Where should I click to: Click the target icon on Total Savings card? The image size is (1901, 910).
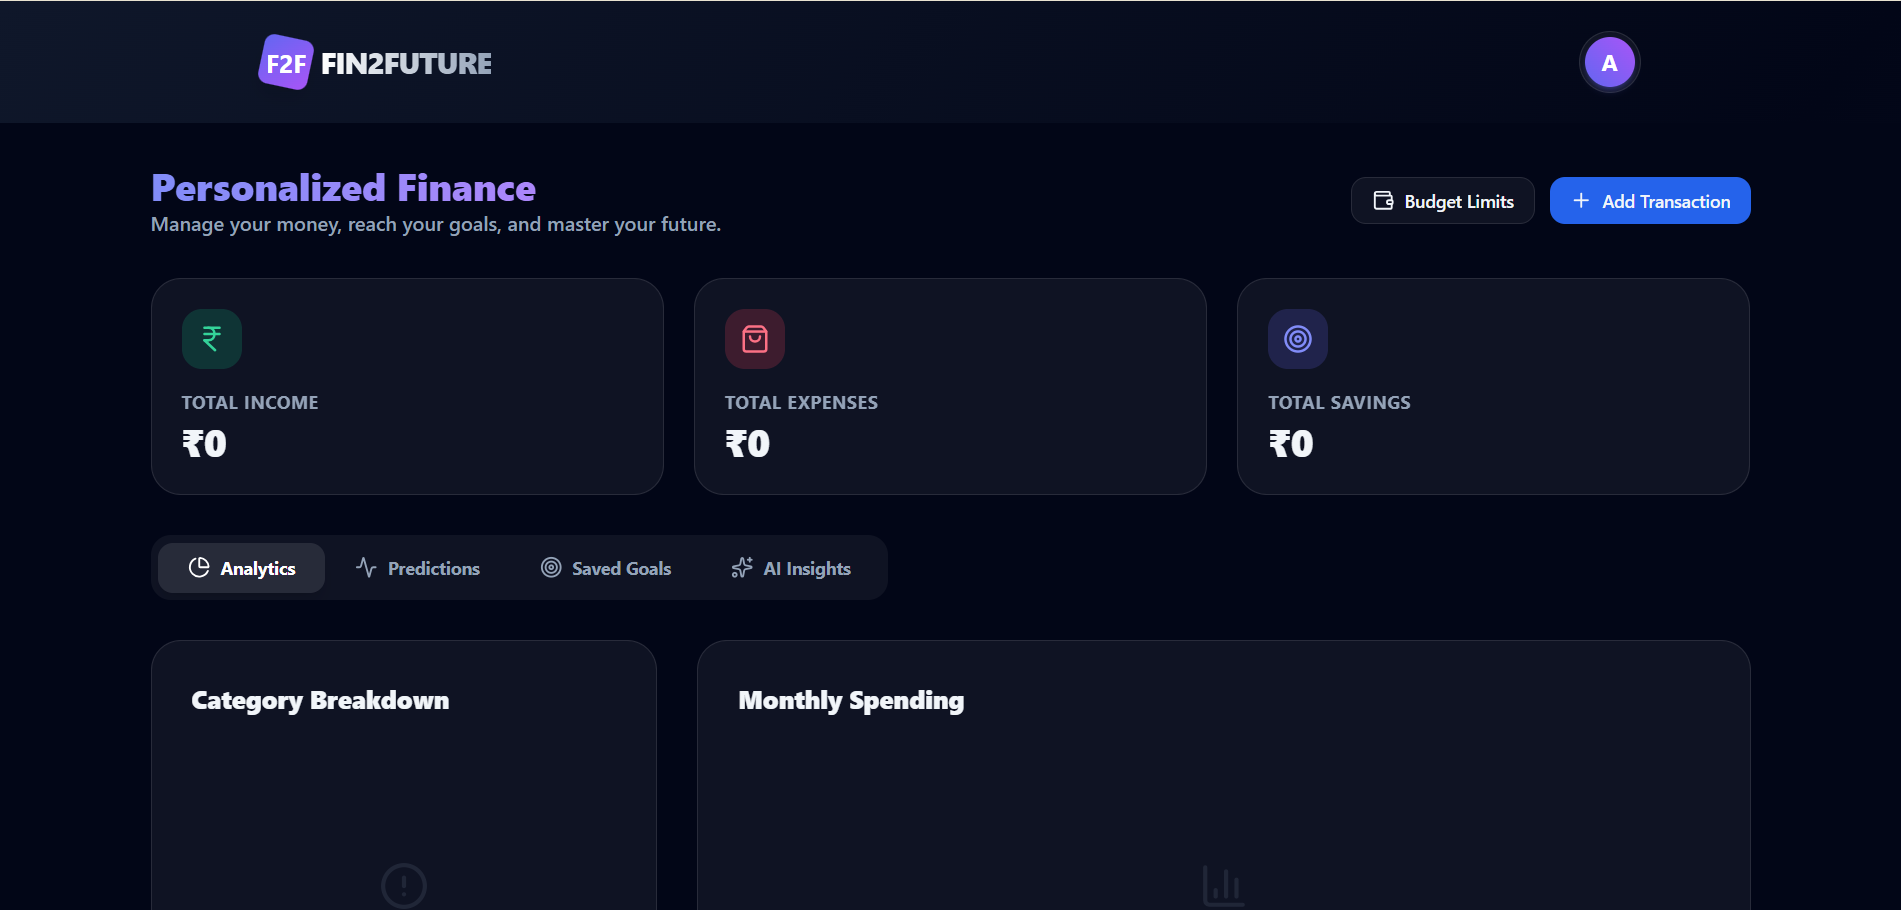(x=1298, y=339)
